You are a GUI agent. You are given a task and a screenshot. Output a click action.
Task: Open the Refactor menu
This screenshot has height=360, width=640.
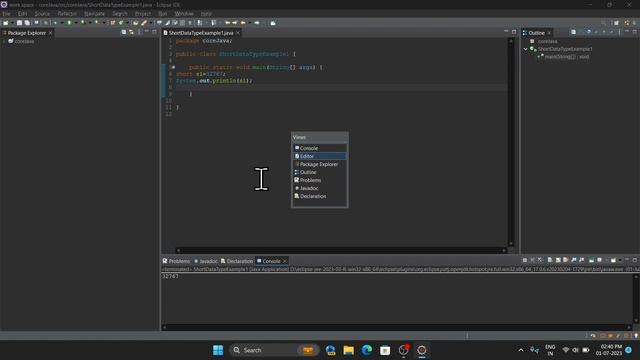(x=67, y=13)
